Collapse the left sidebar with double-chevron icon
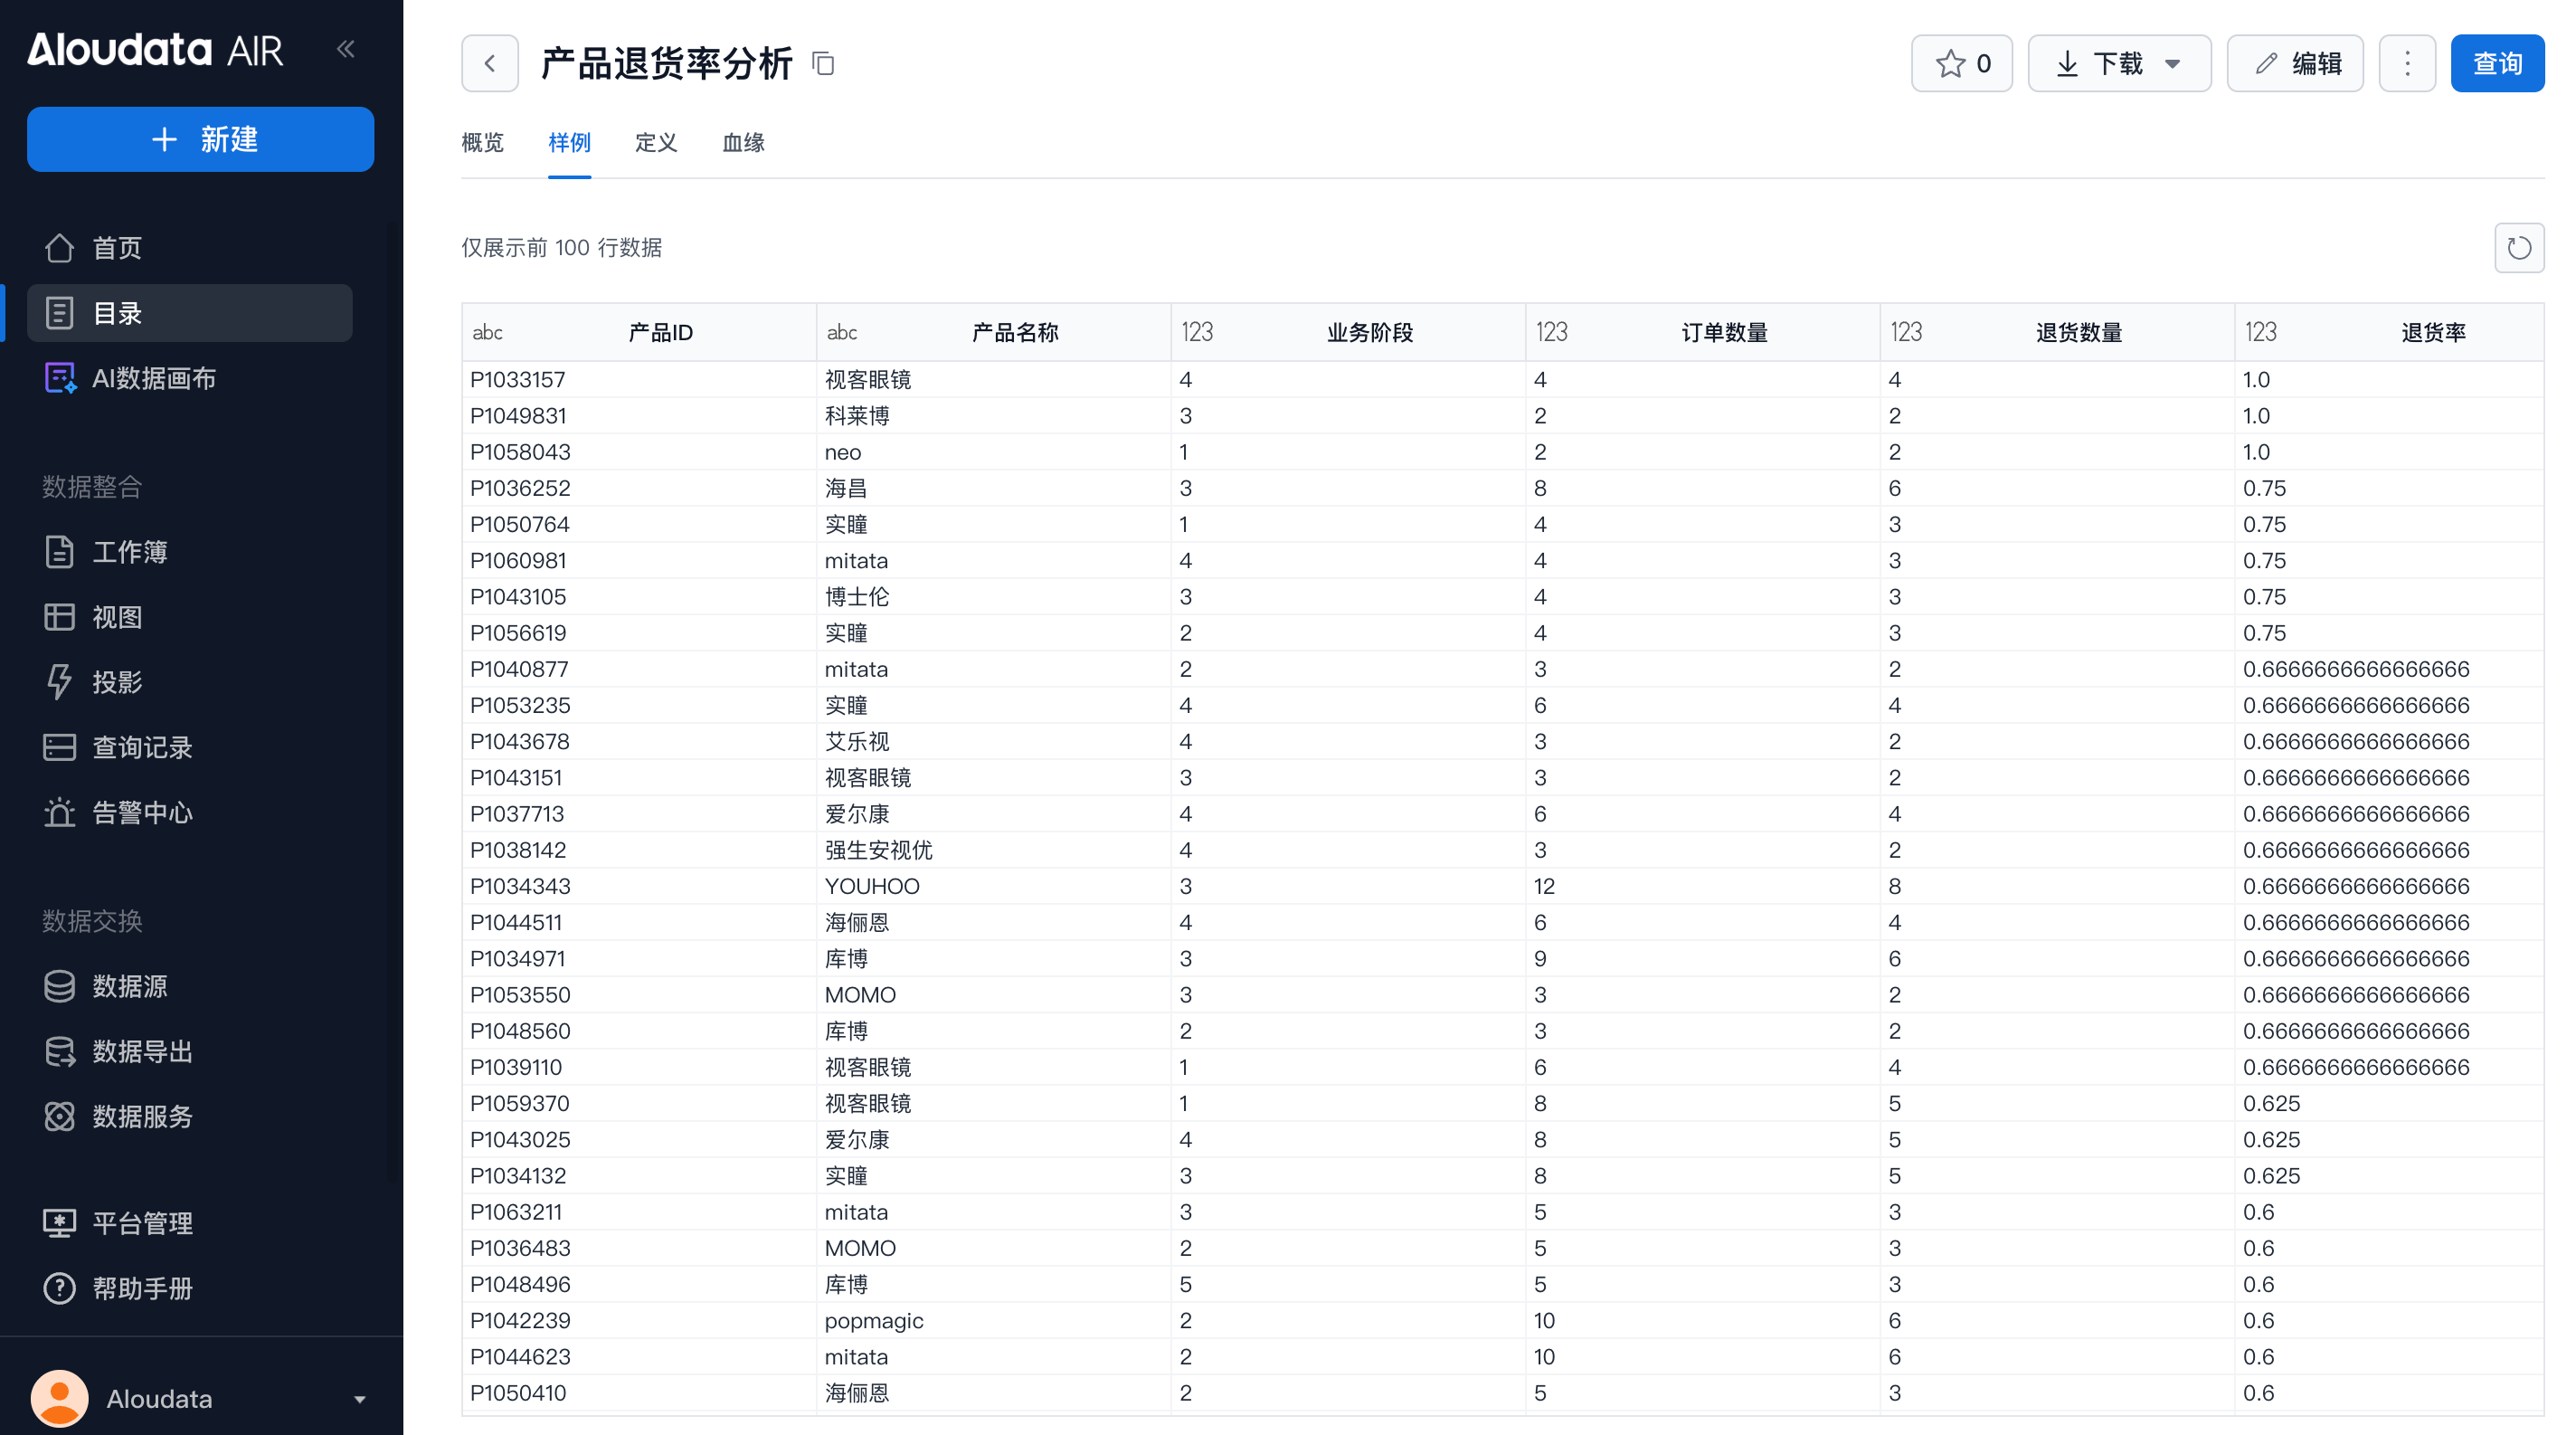This screenshot has width=2576, height=1435. (346, 49)
